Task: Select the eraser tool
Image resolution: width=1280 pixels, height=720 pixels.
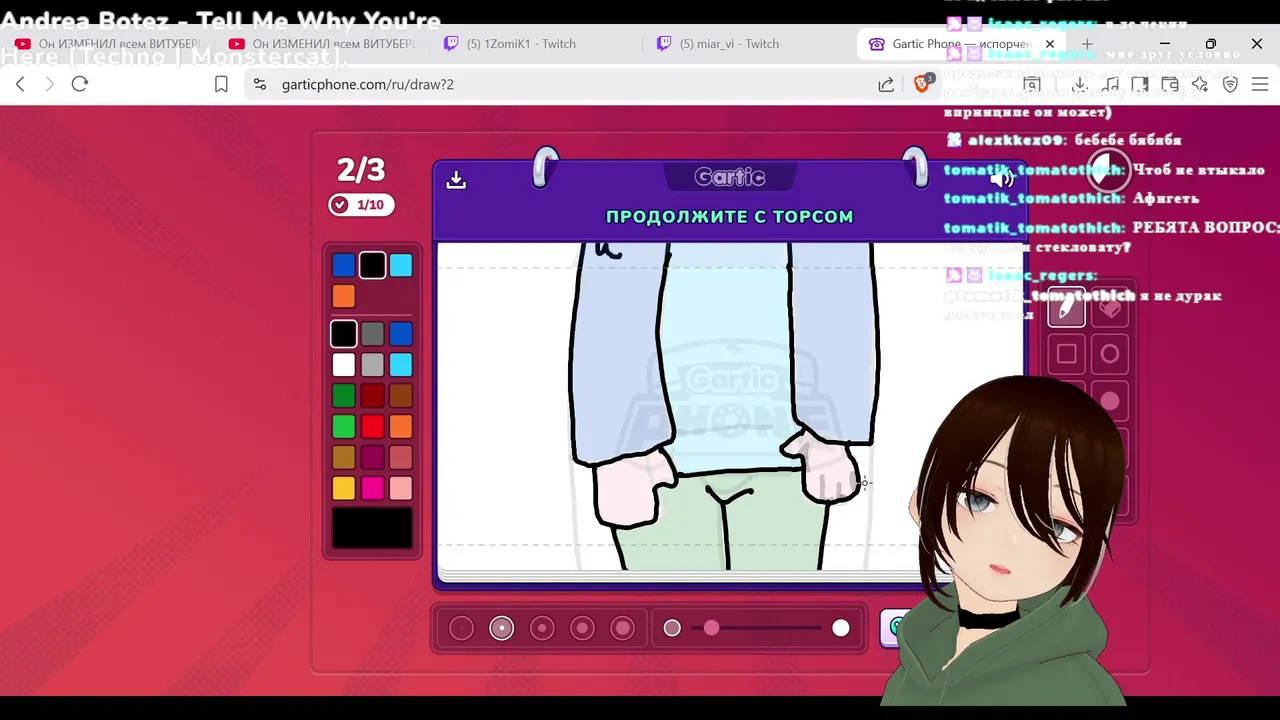Action: coord(1109,308)
